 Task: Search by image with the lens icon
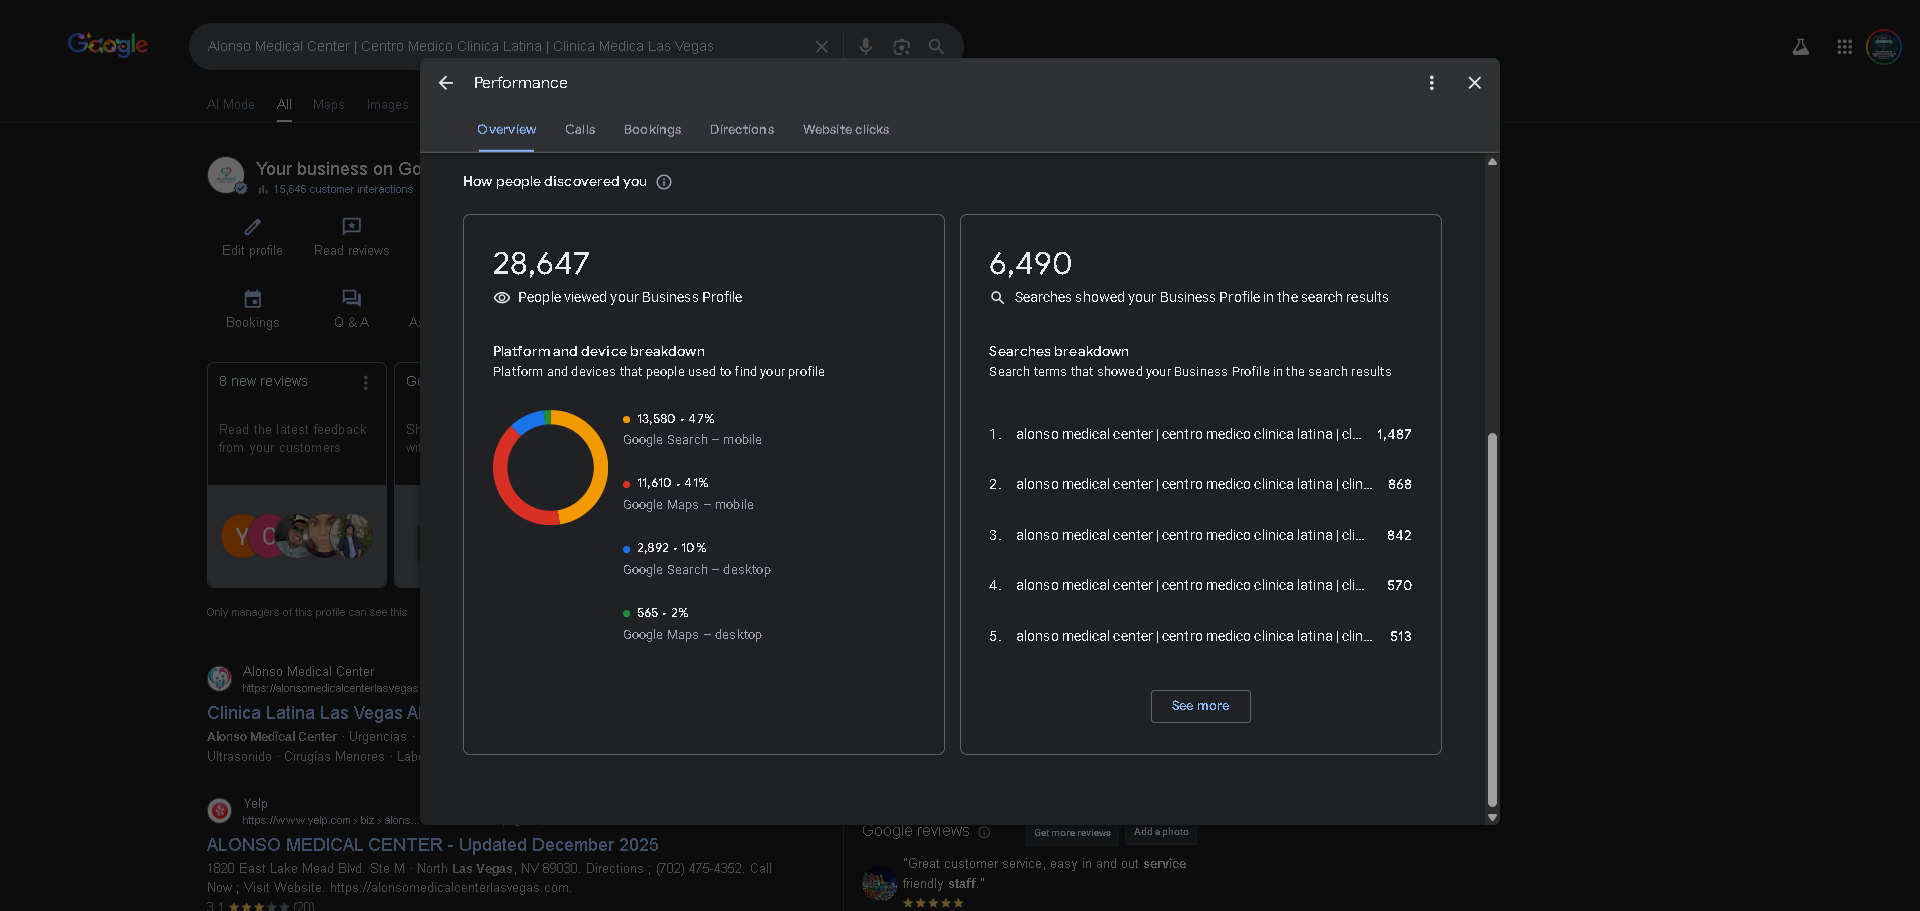click(x=901, y=47)
